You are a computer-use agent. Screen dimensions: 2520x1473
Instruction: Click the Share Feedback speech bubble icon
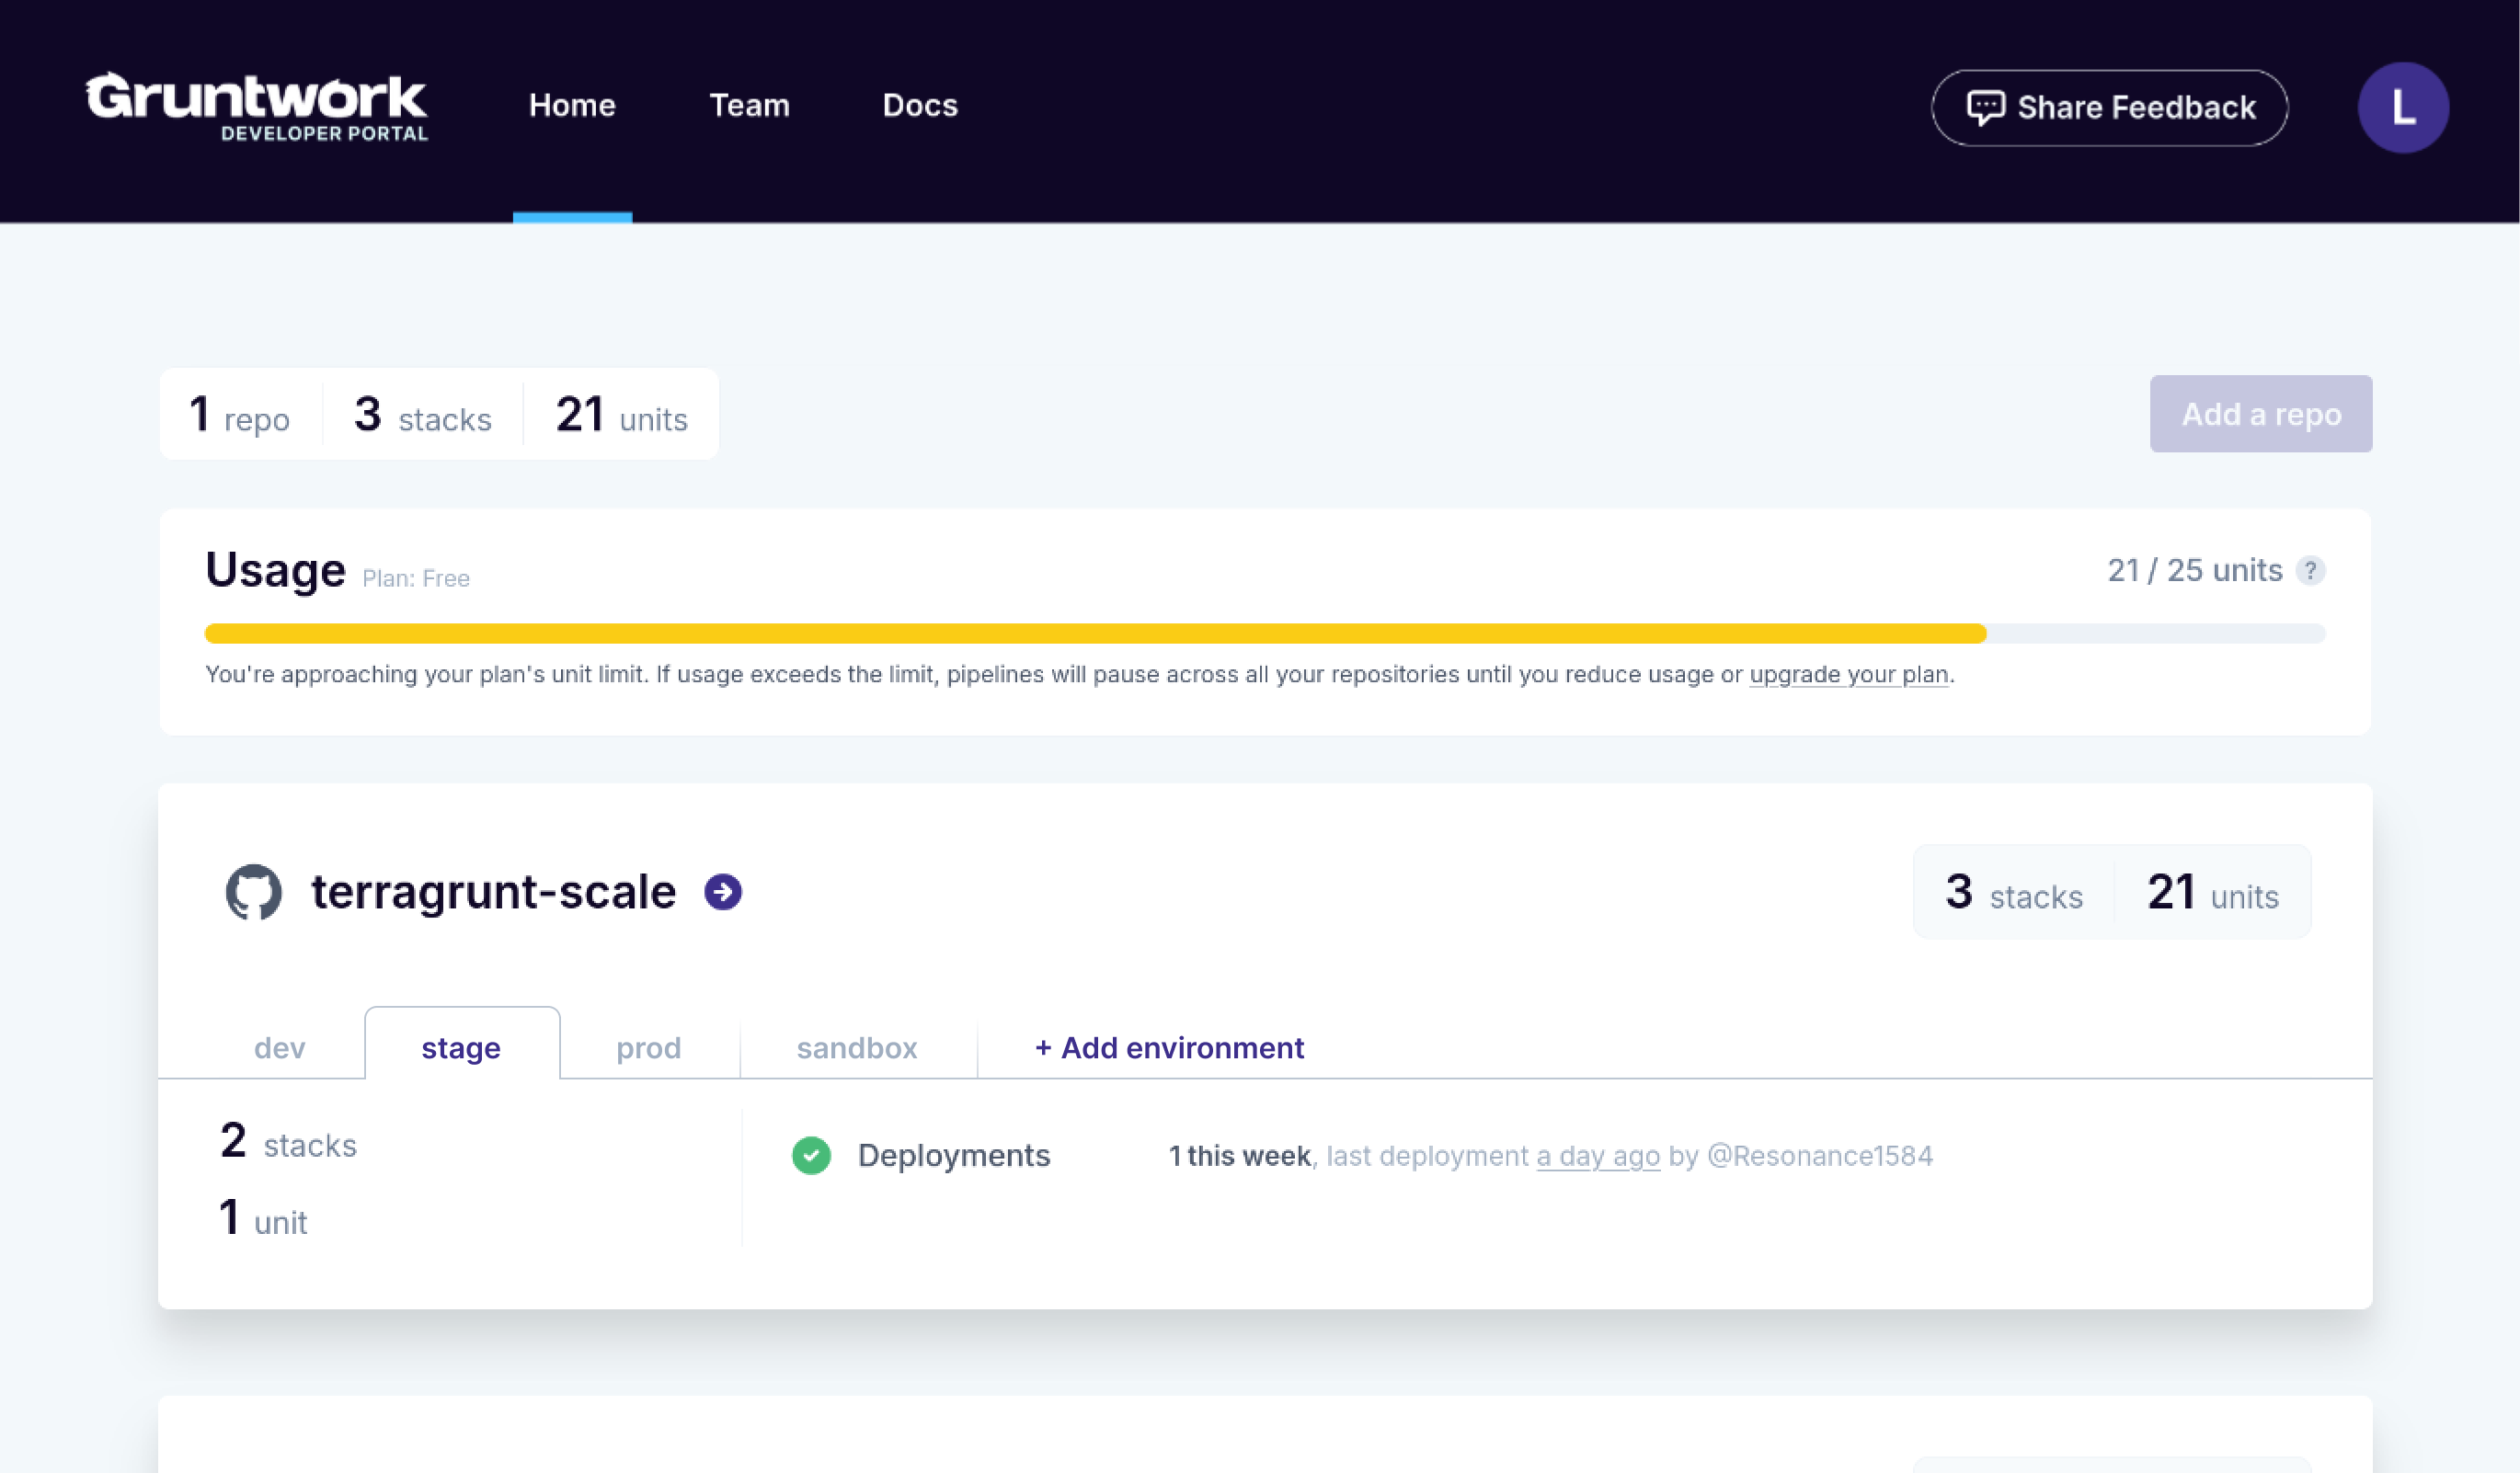point(1985,107)
